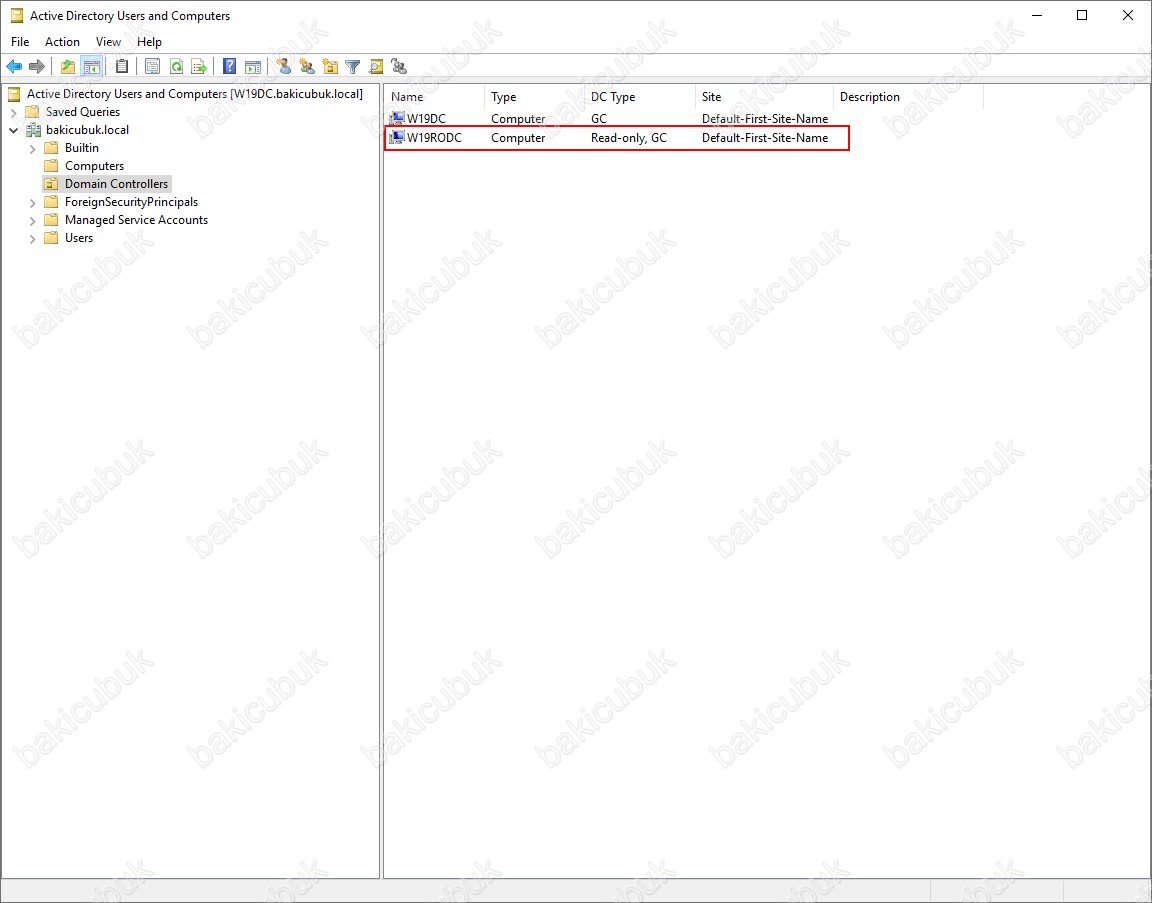This screenshot has width=1152, height=903.
Task: Sort by DC Type column header
Action: click(640, 97)
